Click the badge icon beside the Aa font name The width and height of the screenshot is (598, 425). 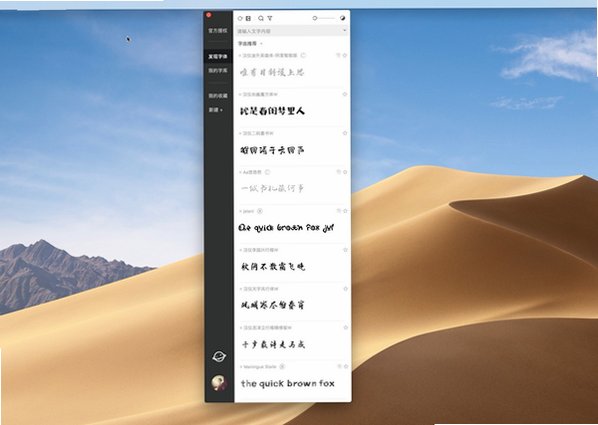(267, 172)
